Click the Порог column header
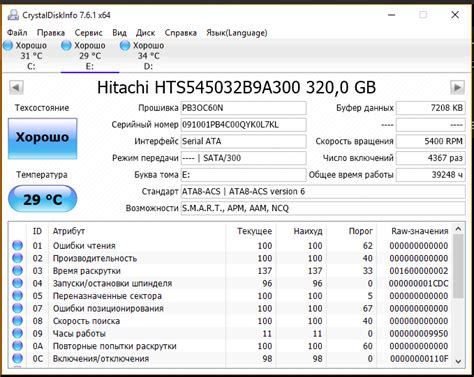The width and height of the screenshot is (474, 377). (x=360, y=231)
